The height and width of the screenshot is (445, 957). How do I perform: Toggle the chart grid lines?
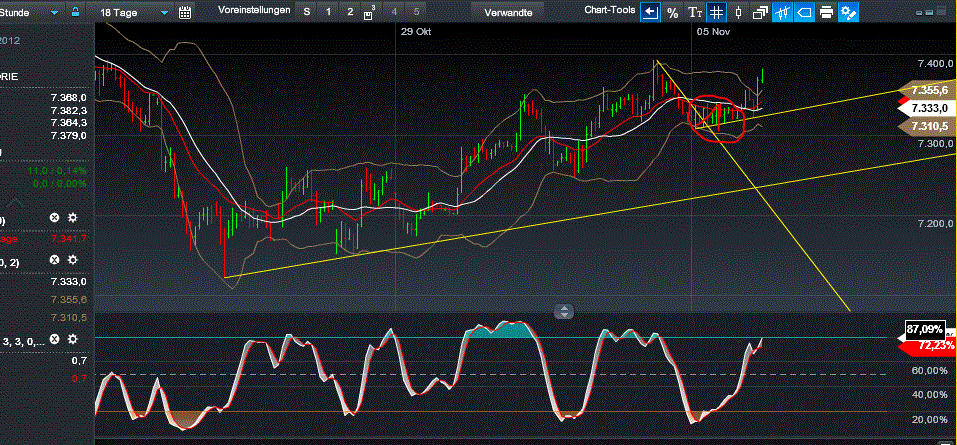[x=716, y=13]
